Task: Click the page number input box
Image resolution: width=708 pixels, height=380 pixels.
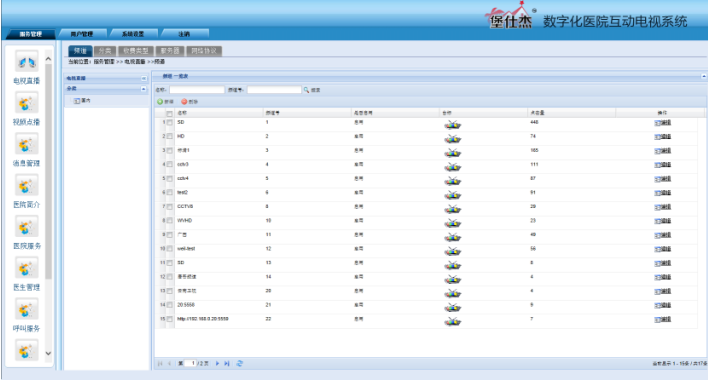Action: tap(191, 363)
